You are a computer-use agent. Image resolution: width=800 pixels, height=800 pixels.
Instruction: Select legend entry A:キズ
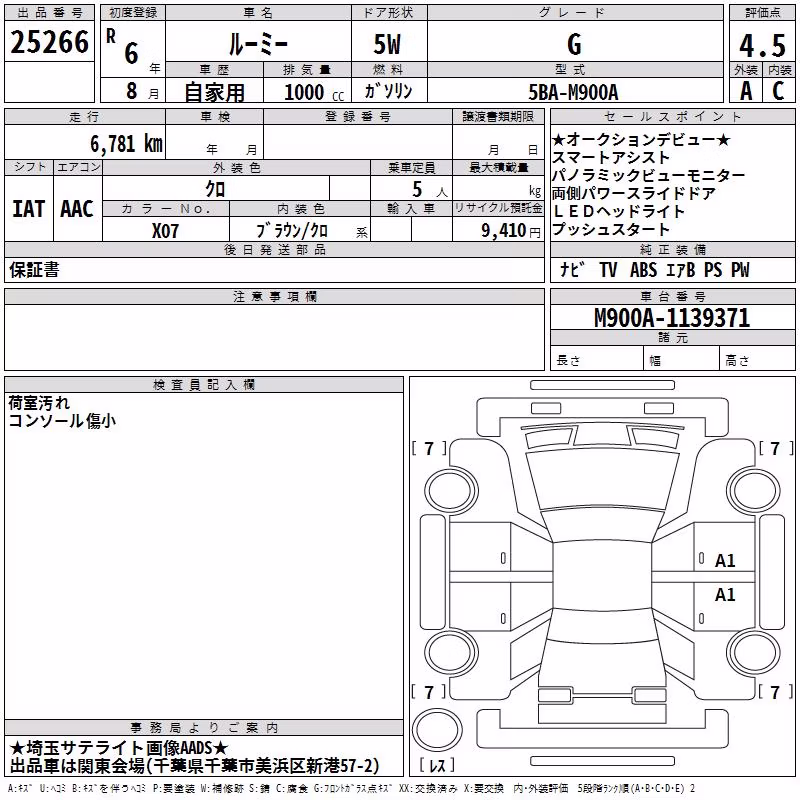pyautogui.click(x=20, y=788)
